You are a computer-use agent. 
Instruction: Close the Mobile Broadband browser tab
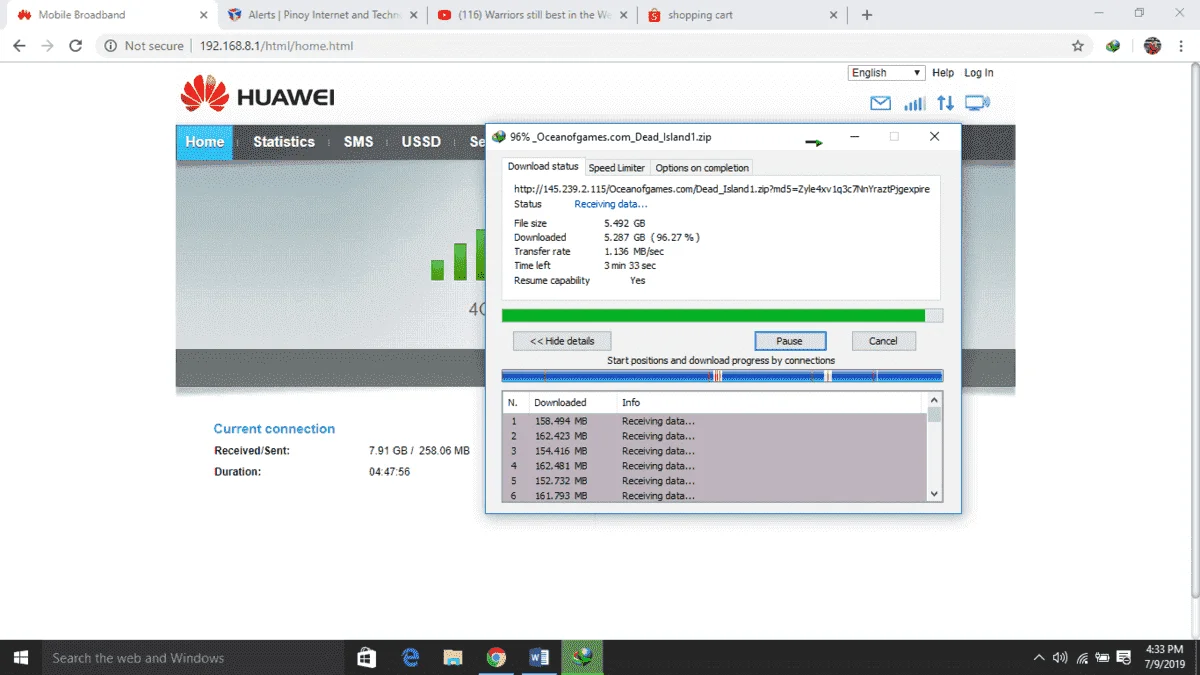(203, 15)
